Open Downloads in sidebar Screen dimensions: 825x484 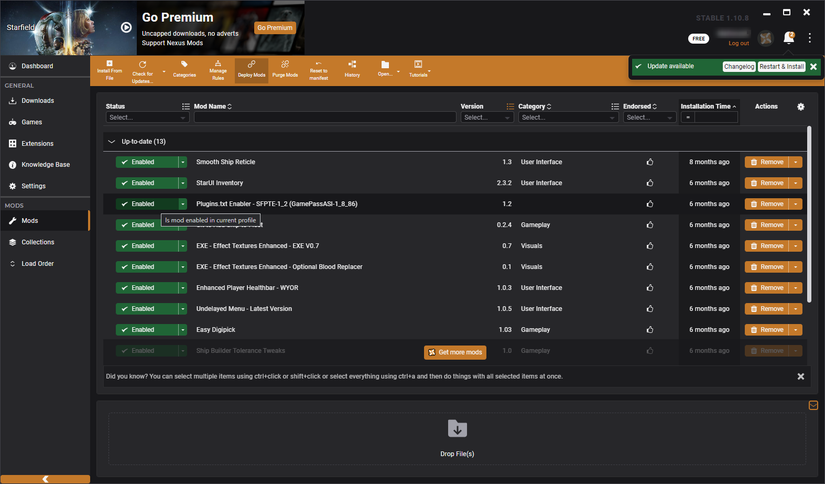(x=45, y=100)
